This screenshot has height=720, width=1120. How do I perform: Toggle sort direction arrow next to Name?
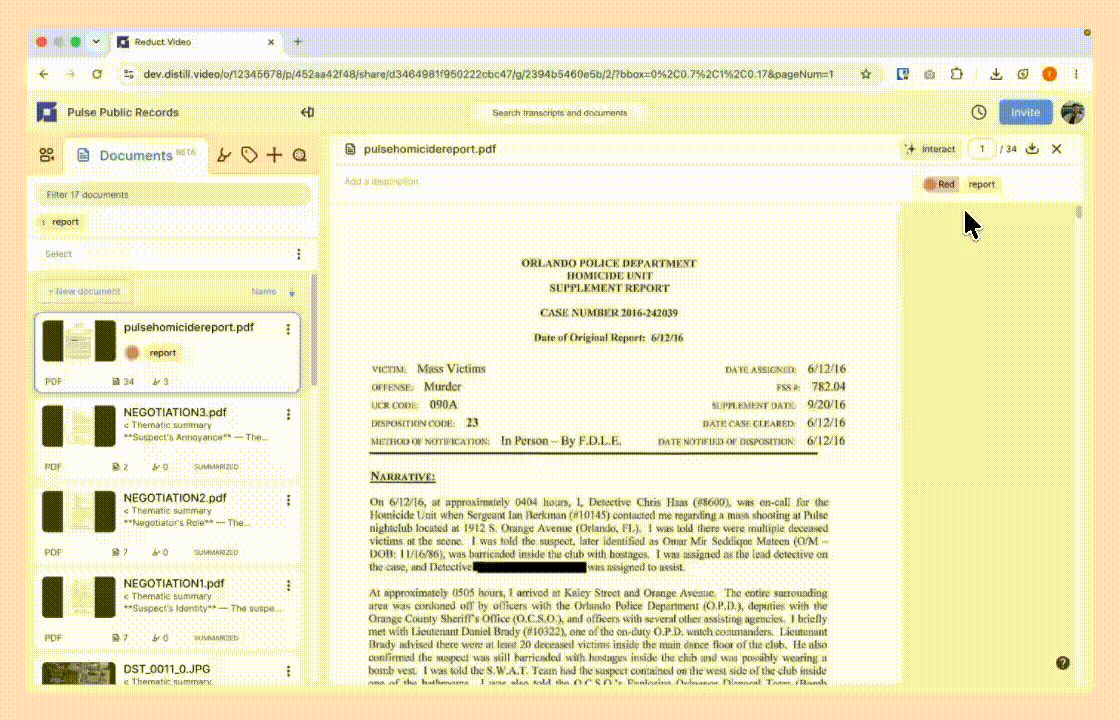click(x=291, y=293)
